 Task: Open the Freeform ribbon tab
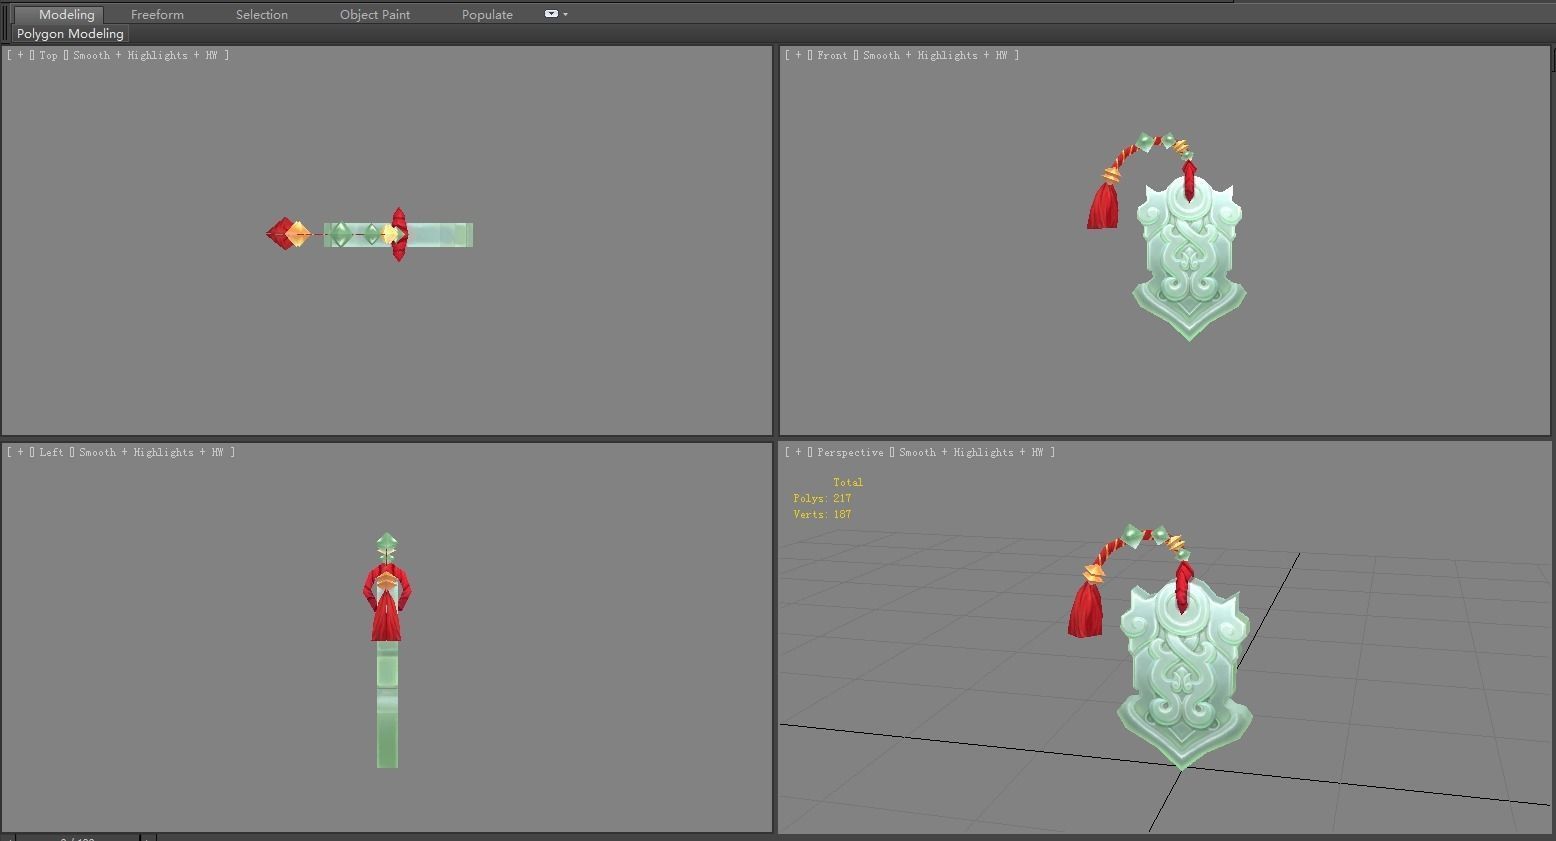click(157, 14)
